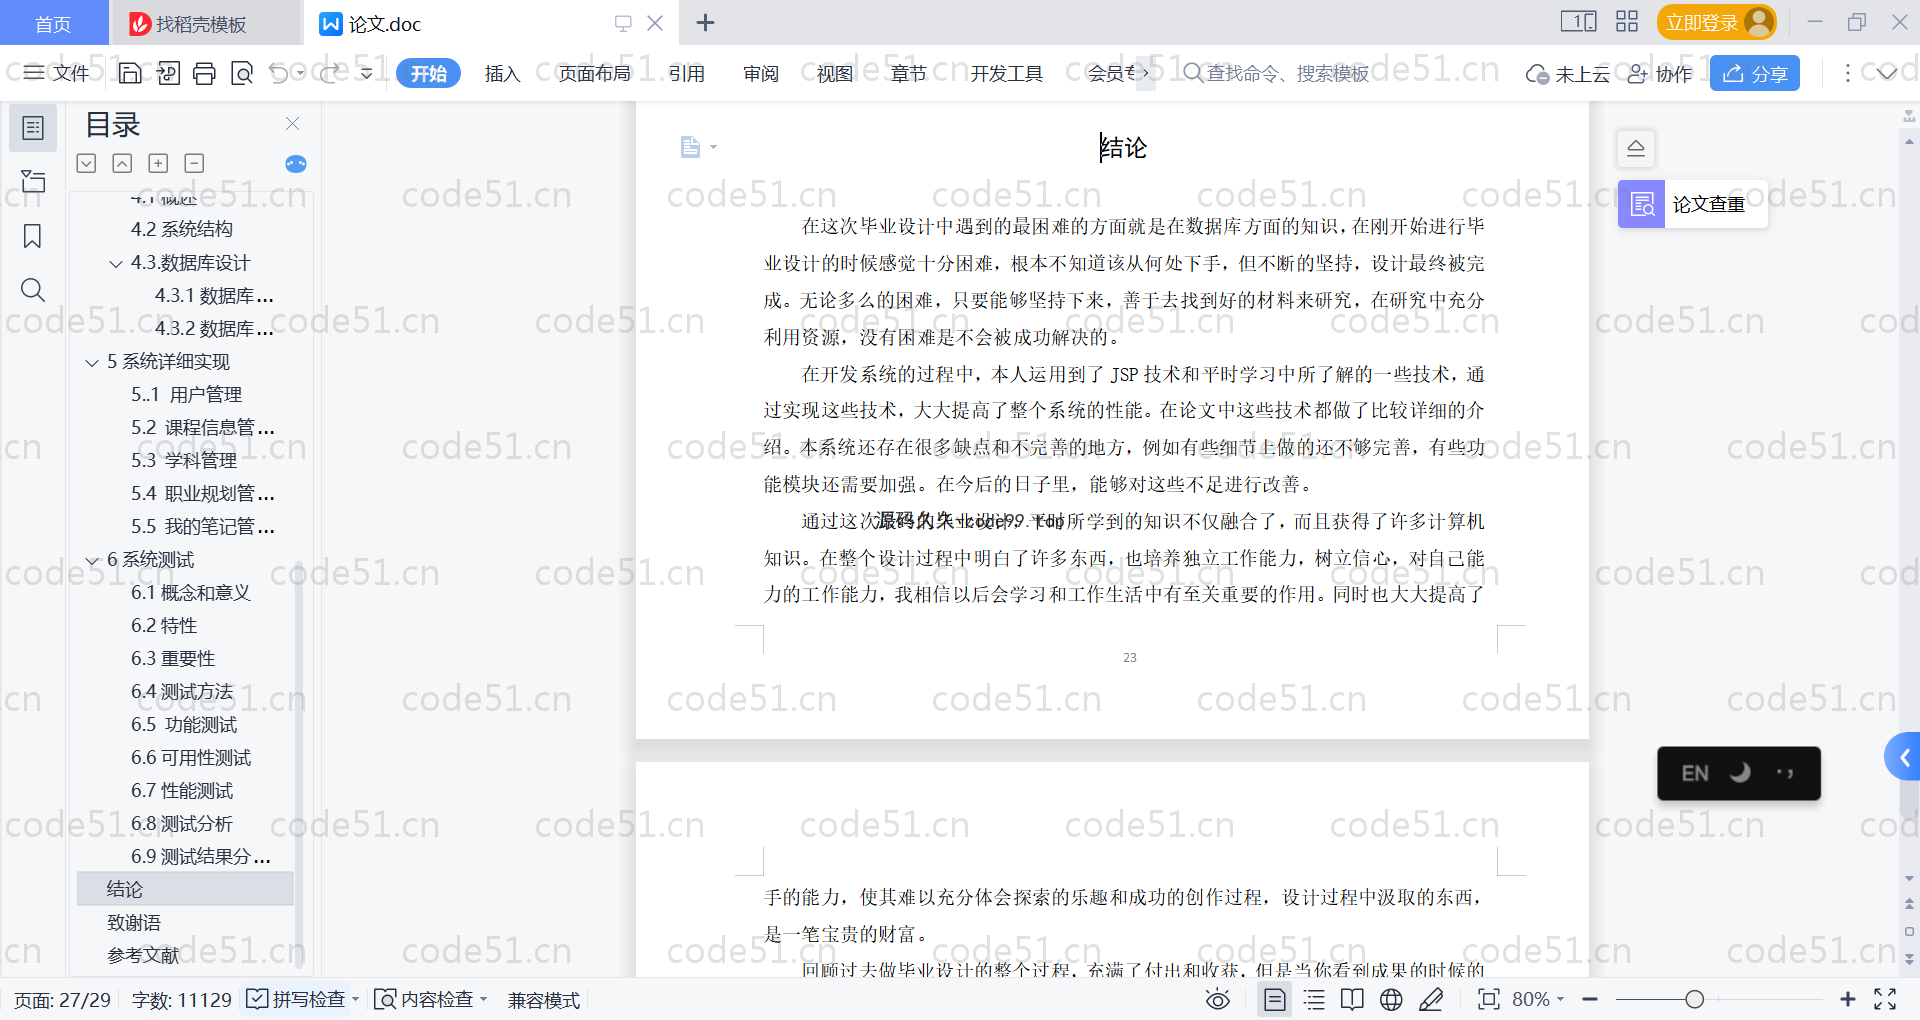Image resolution: width=1920 pixels, height=1020 pixels.
Task: Click the zoom slider handle
Action: [x=1694, y=999]
